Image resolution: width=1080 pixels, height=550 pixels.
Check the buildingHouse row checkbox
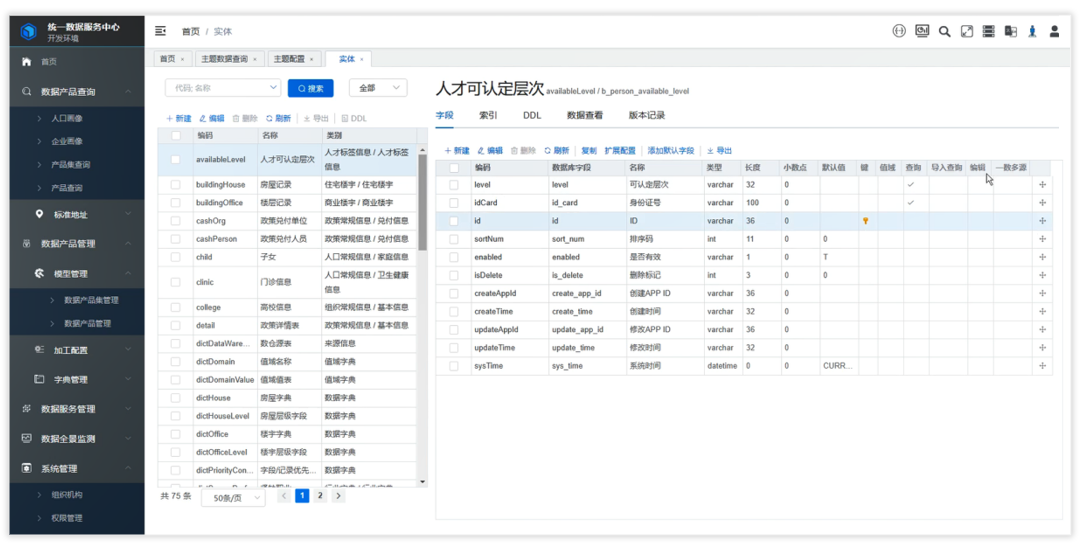176,185
